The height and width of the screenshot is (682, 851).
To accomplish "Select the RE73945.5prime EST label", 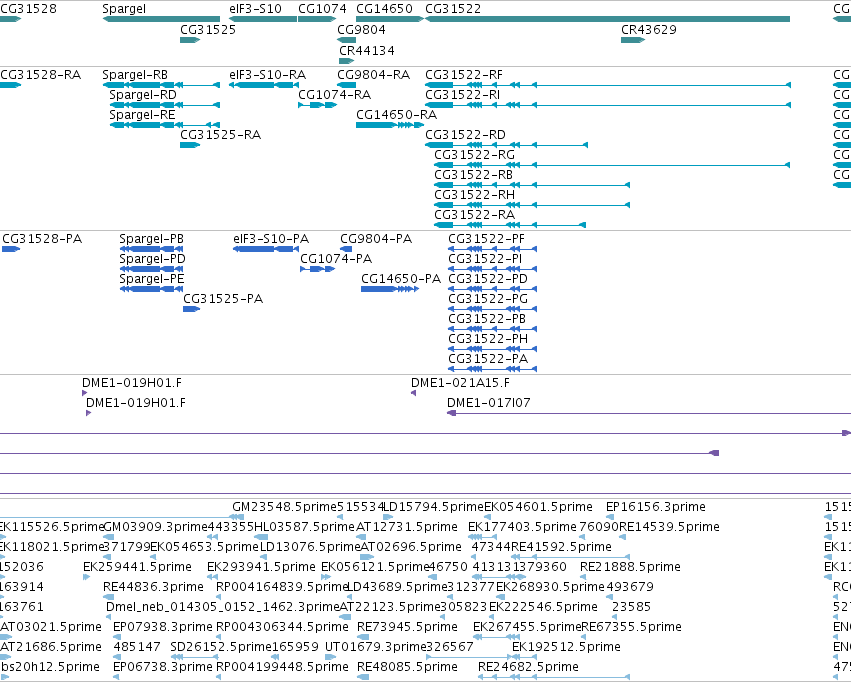I will pos(407,627).
